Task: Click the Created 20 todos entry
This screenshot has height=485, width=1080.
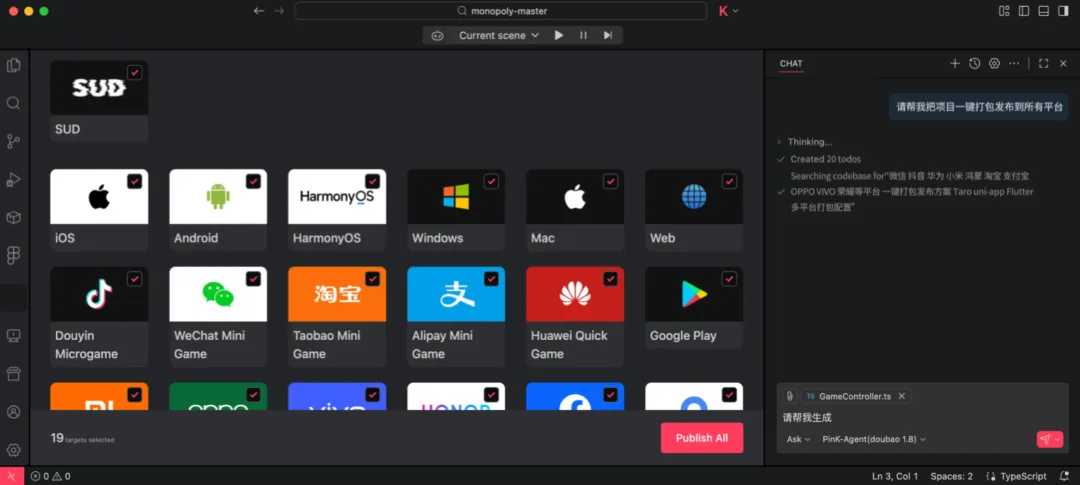Action: click(x=825, y=159)
